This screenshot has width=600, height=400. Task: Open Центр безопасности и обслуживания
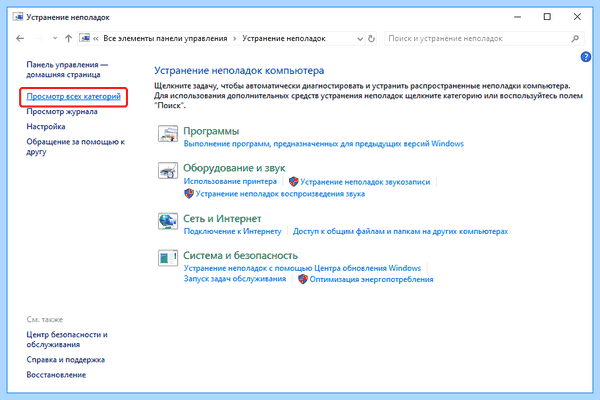coord(67,340)
